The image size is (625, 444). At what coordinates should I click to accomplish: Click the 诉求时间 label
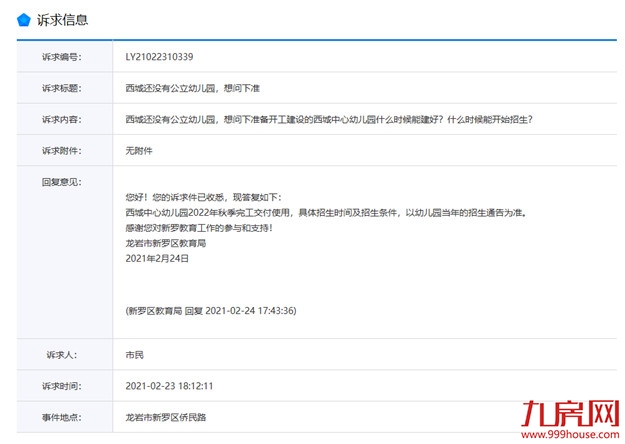(62, 386)
